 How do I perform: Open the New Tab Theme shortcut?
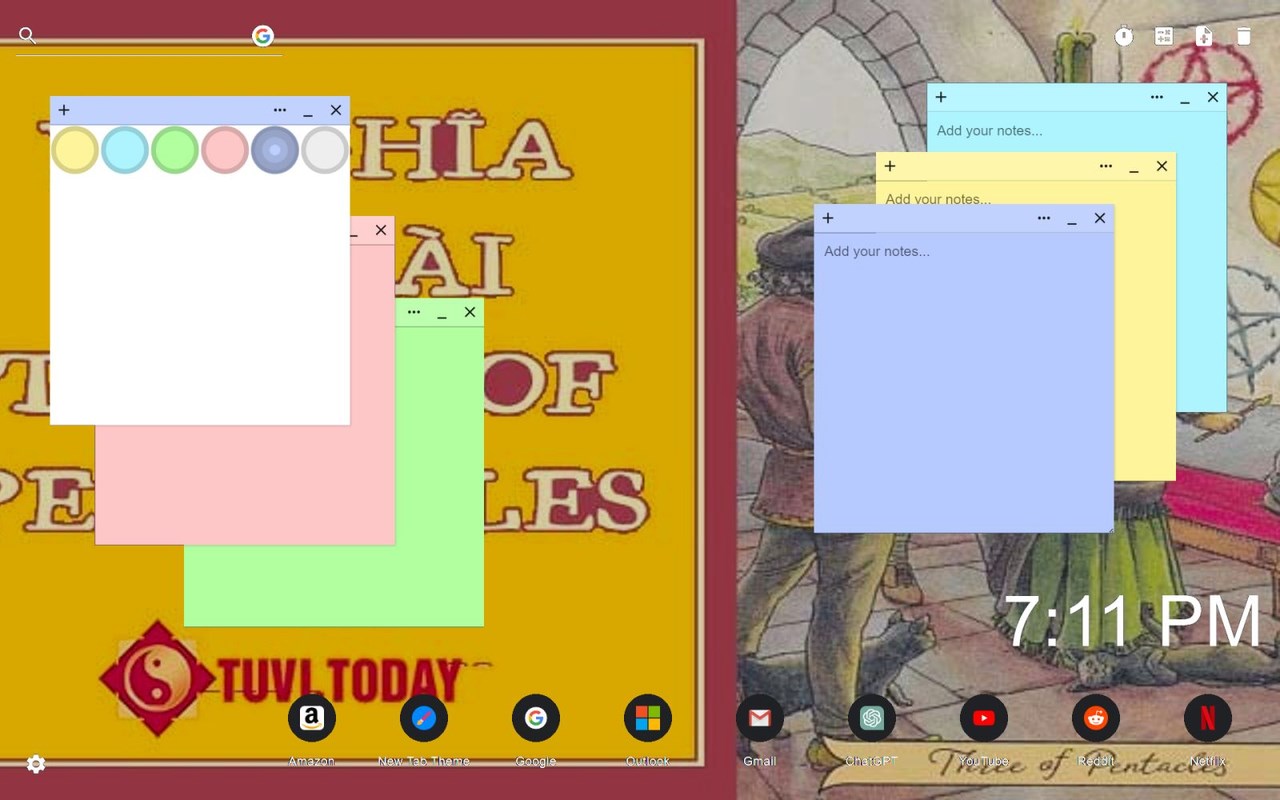pos(424,718)
